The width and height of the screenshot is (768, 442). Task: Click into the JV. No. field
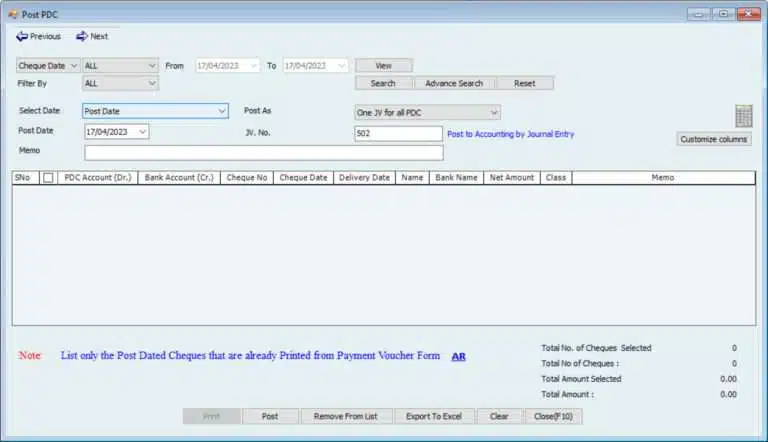pos(398,133)
